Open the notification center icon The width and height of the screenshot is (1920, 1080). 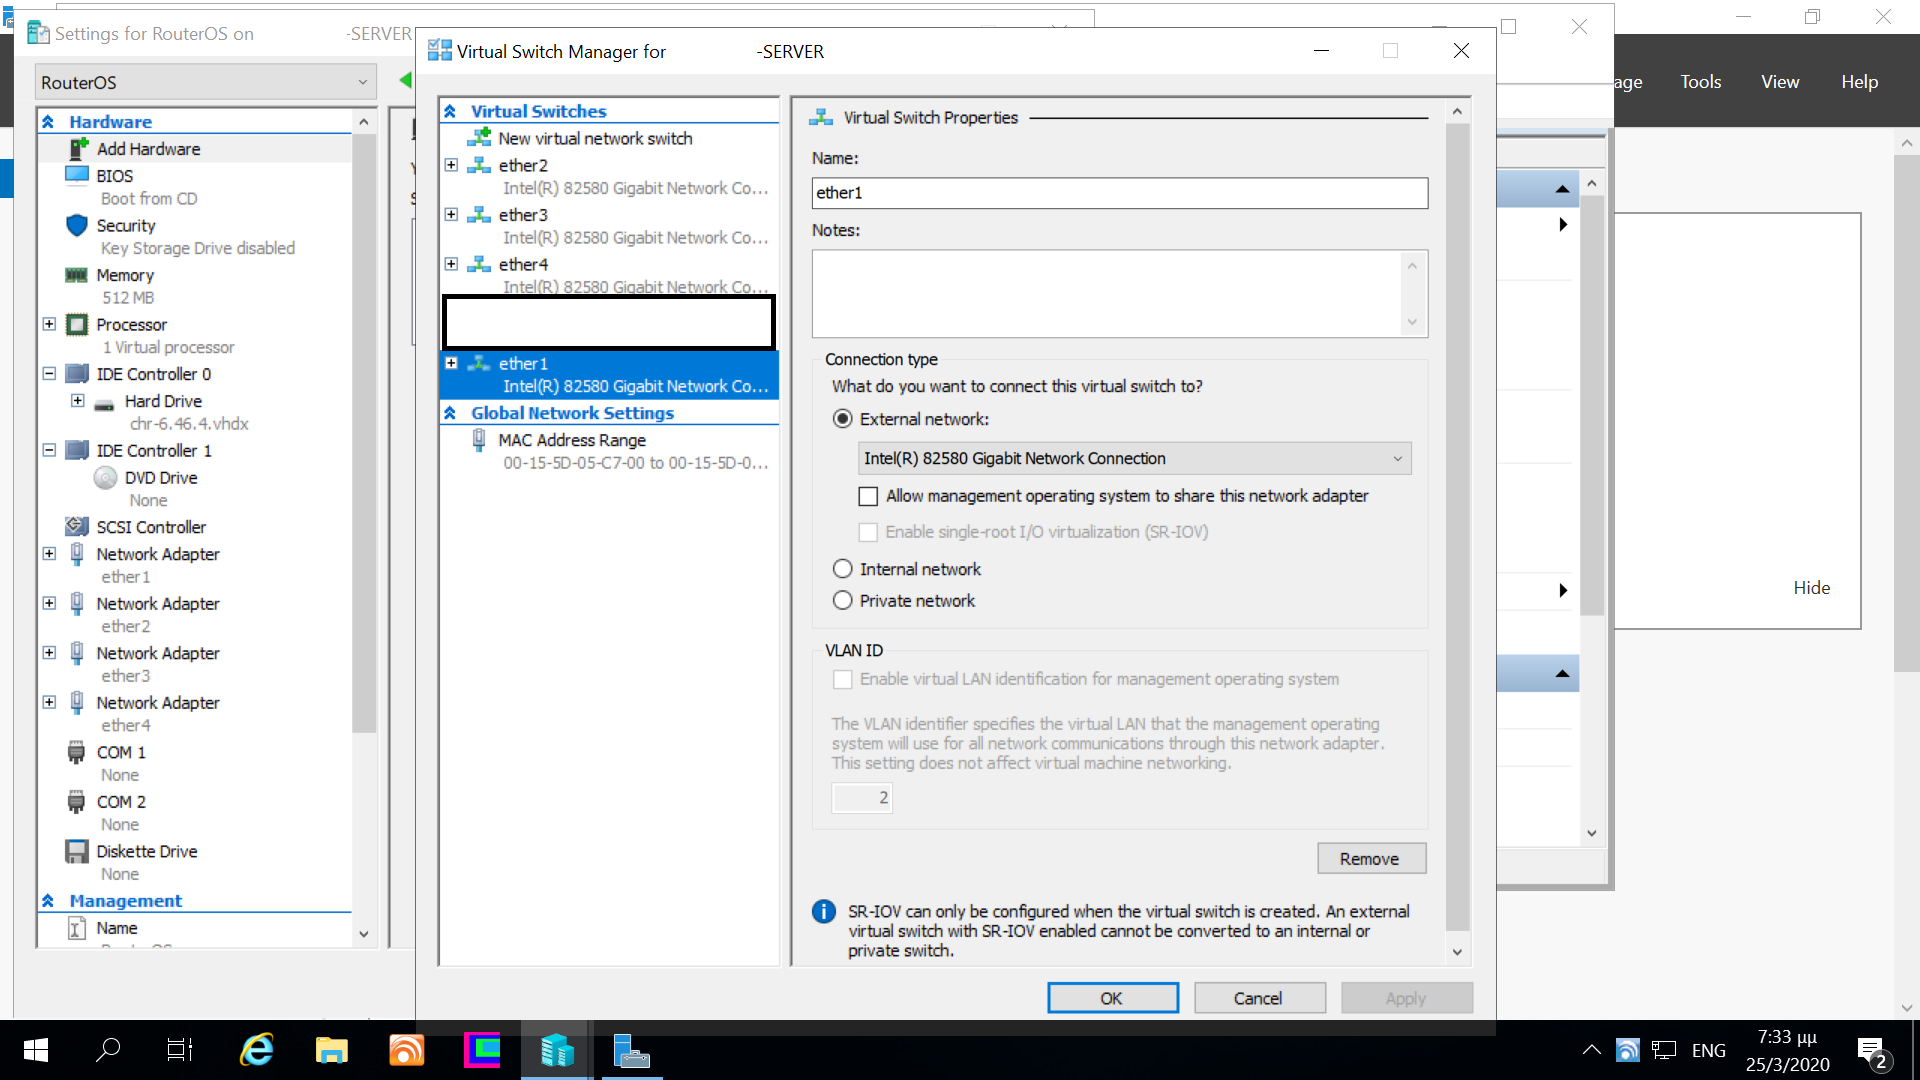(x=1872, y=1052)
